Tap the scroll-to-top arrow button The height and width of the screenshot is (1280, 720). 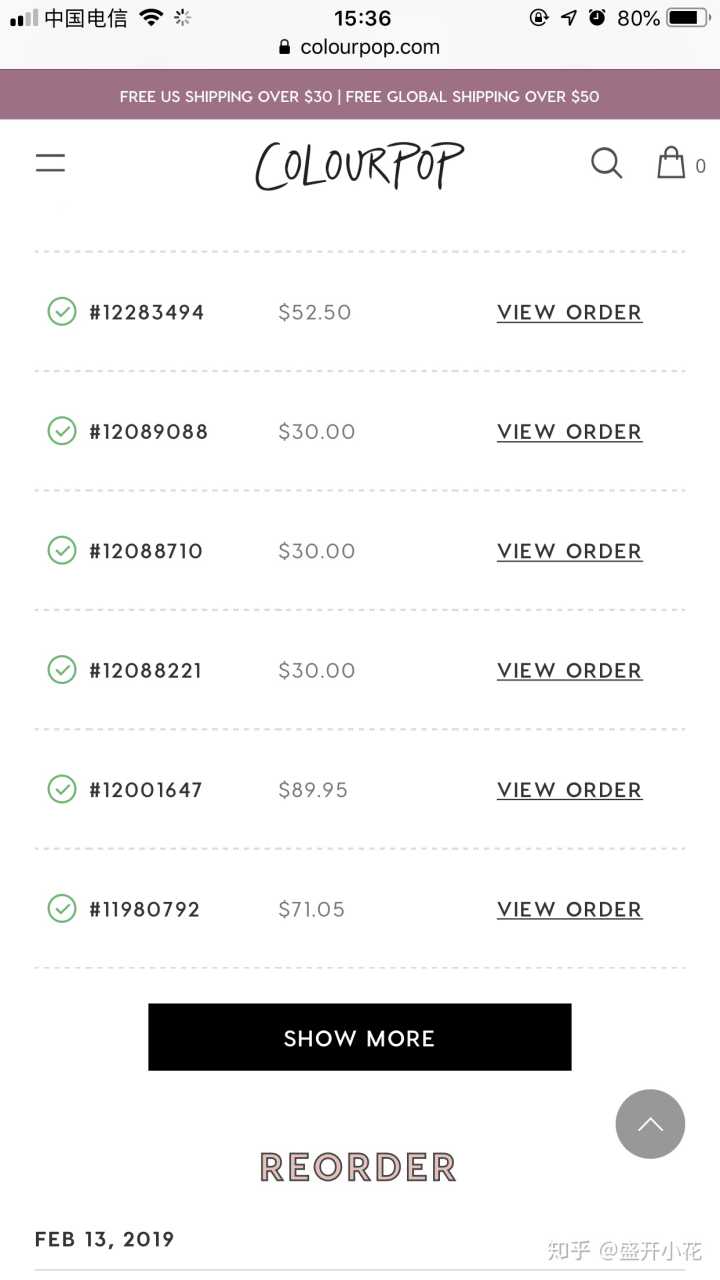pos(650,1124)
